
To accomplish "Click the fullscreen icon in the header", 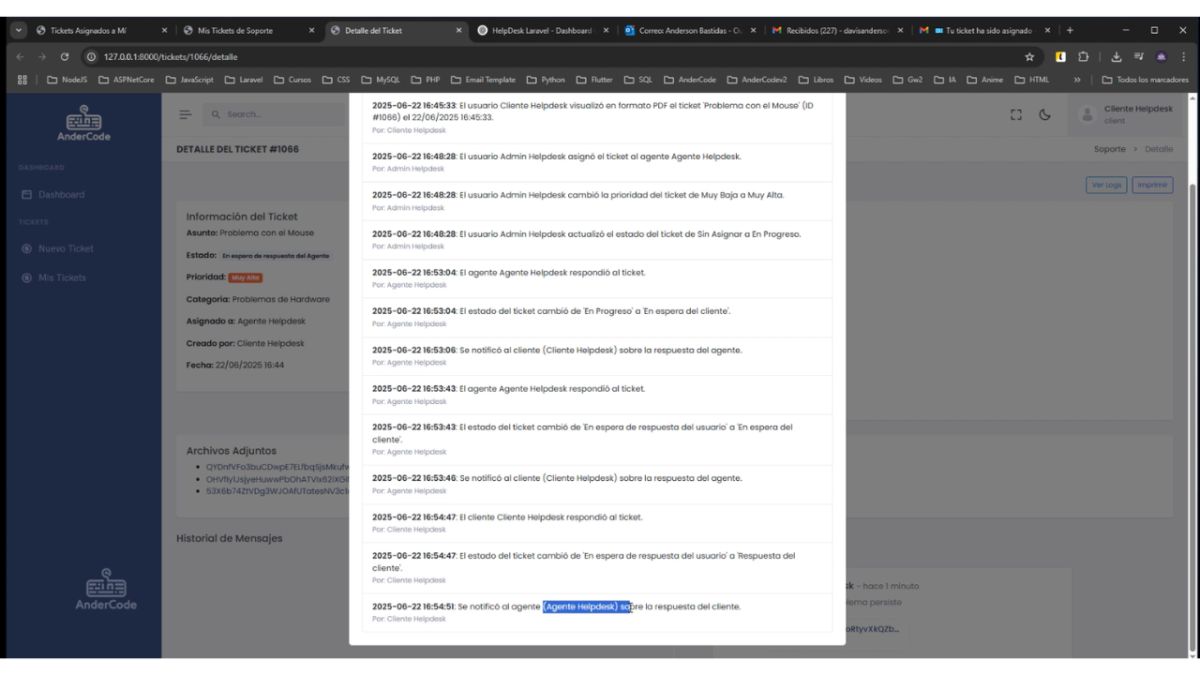I will 1016,115.
